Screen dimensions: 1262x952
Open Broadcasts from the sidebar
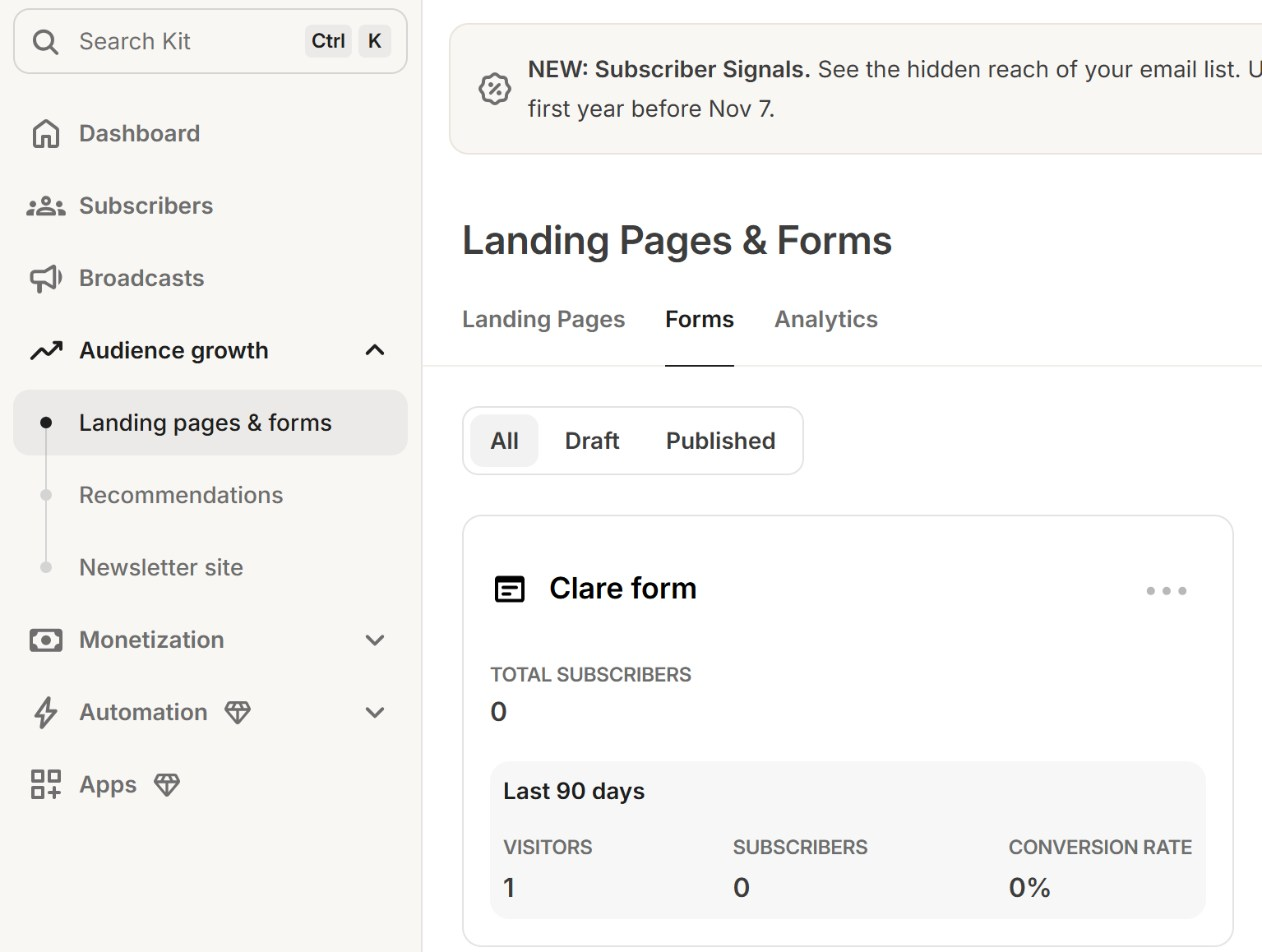pos(210,278)
